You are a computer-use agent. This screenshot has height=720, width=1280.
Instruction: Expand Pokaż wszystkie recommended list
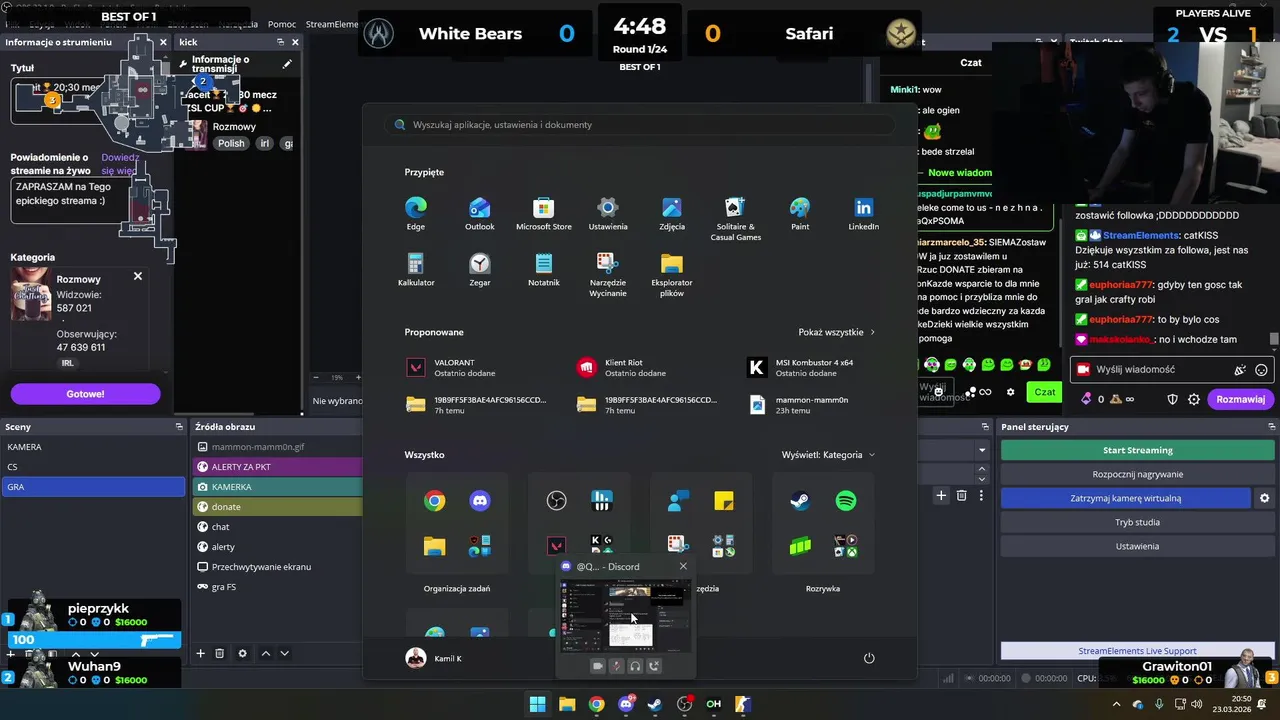coord(836,332)
